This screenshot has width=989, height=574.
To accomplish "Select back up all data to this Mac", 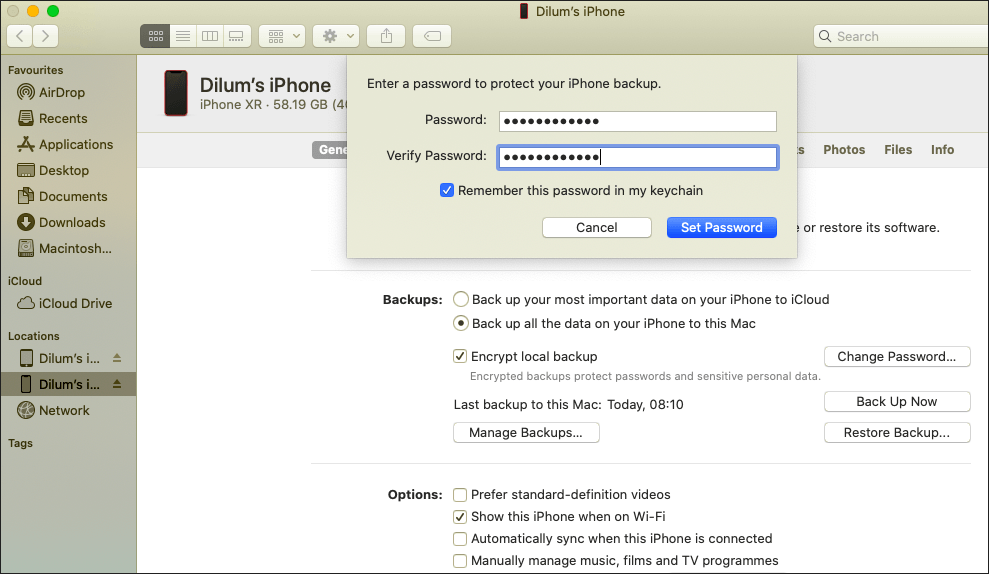I will pos(461,323).
